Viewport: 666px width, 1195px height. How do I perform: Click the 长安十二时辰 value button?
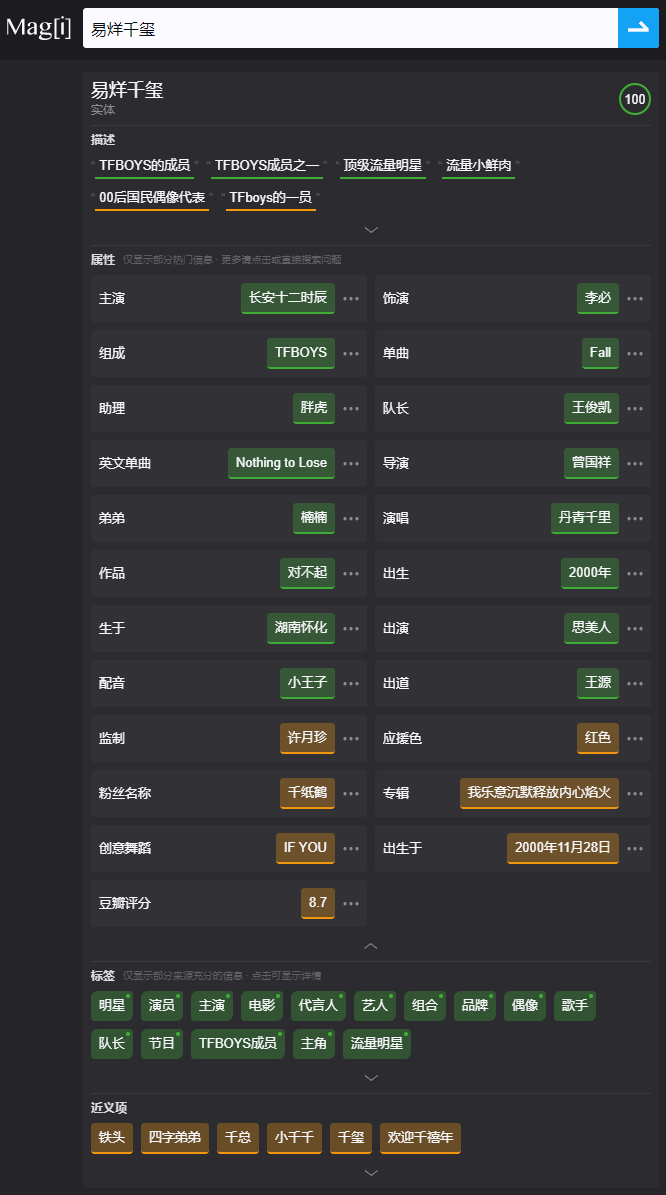tap(288, 298)
